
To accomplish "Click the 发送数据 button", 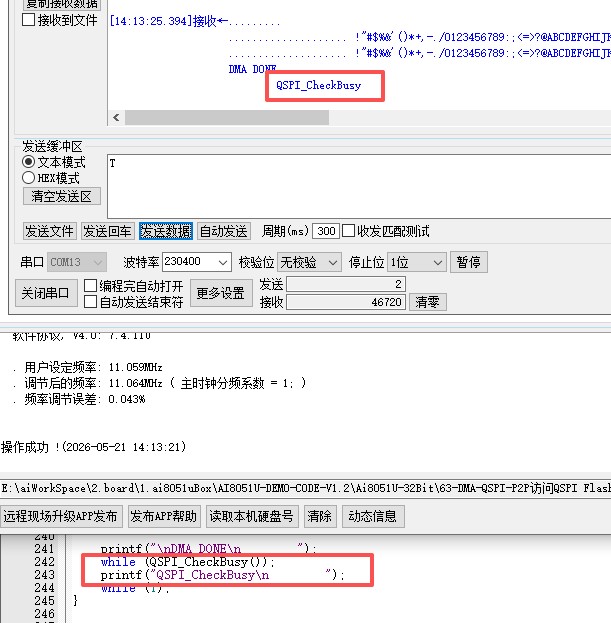I will click(166, 231).
